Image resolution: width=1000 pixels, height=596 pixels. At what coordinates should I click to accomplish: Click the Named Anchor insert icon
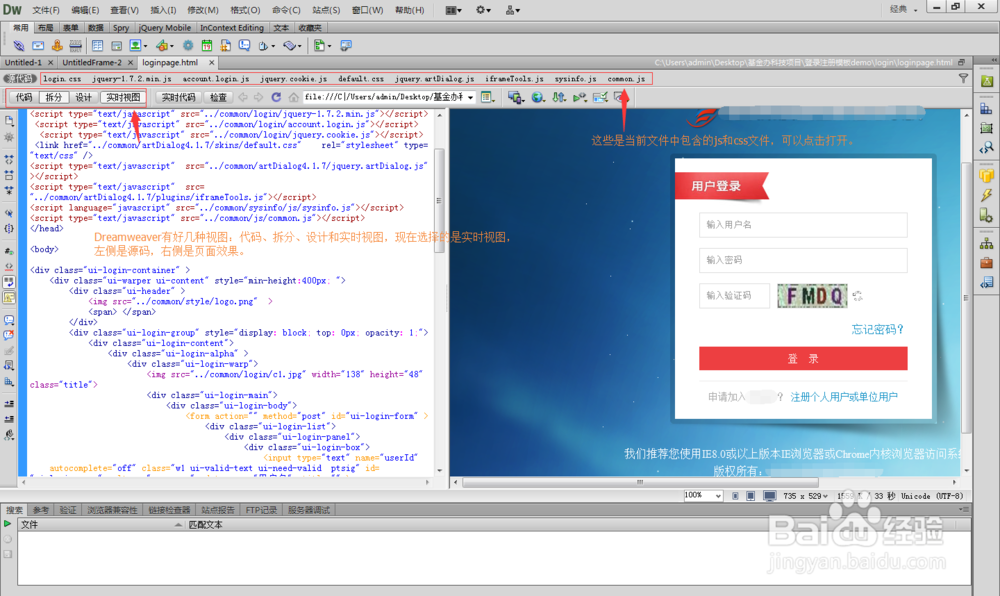click(57, 45)
